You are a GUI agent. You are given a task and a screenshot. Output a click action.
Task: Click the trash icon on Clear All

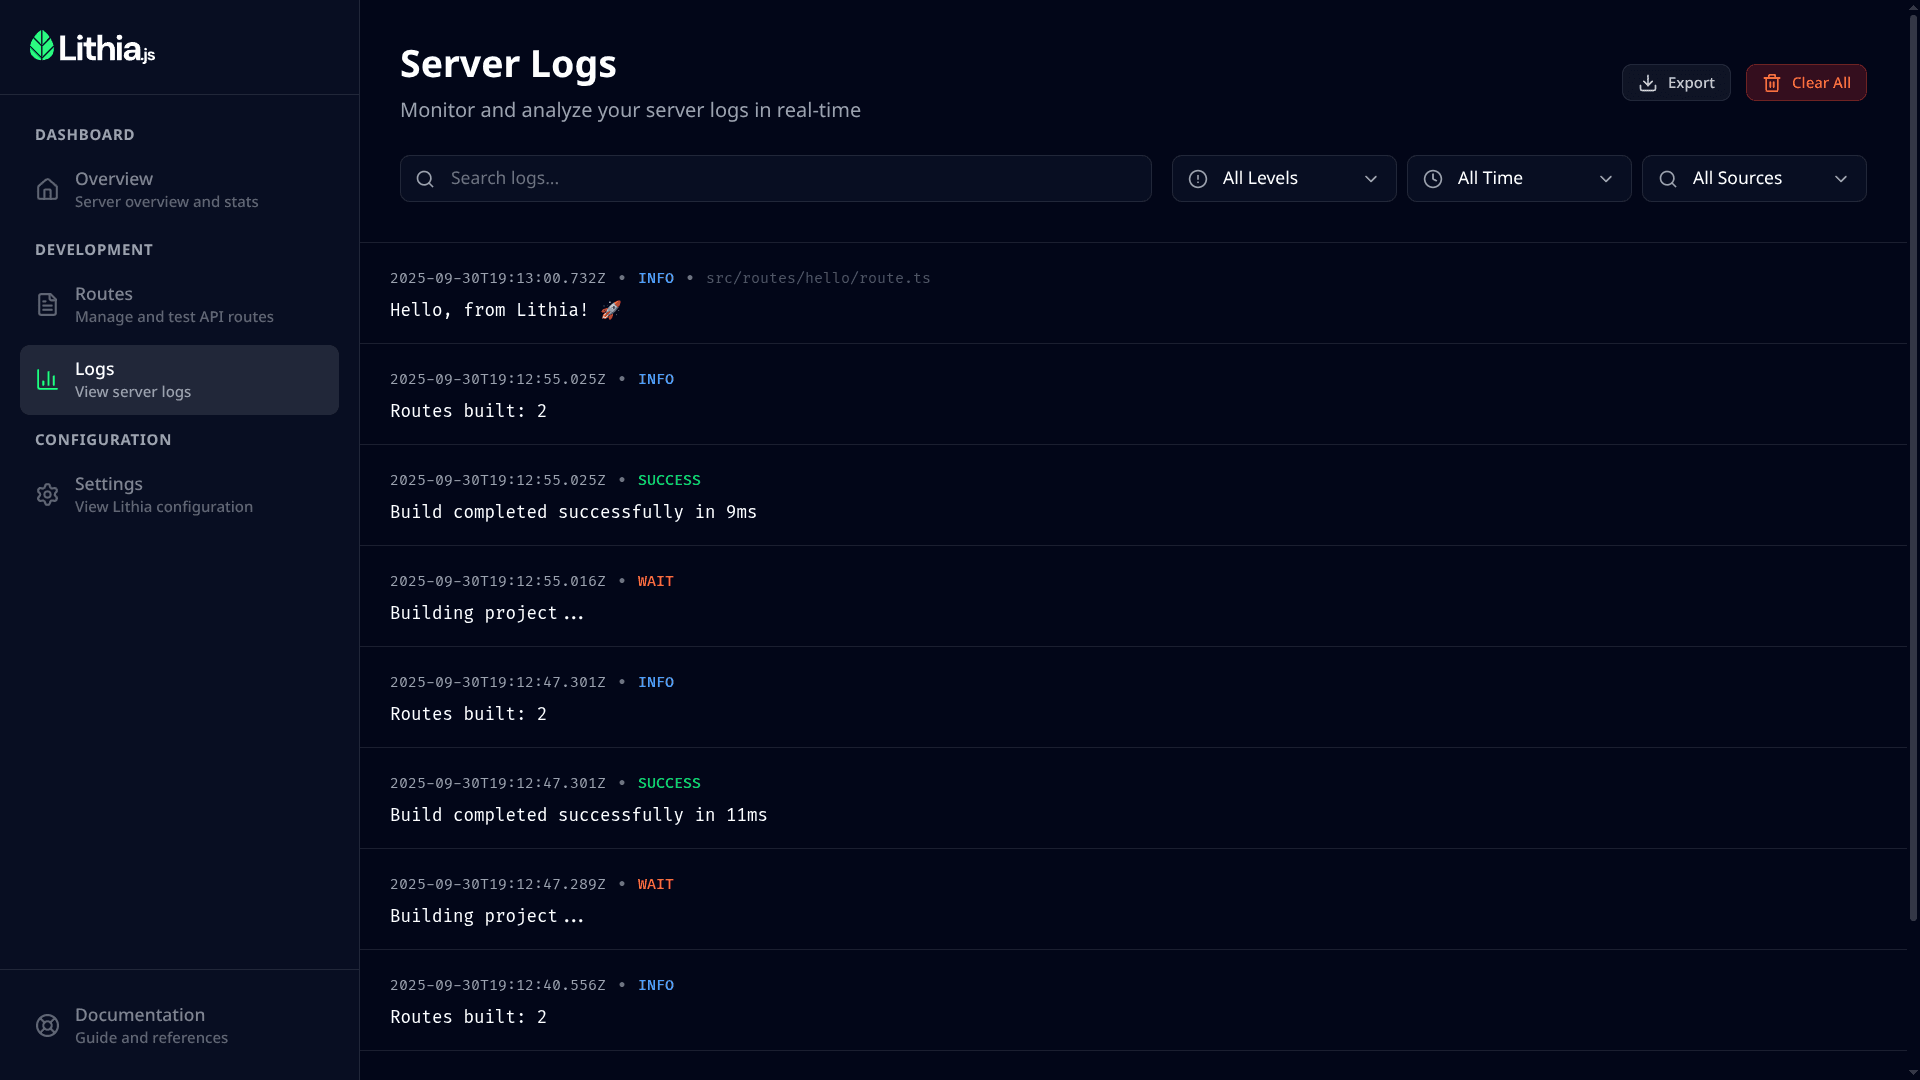(x=1772, y=83)
